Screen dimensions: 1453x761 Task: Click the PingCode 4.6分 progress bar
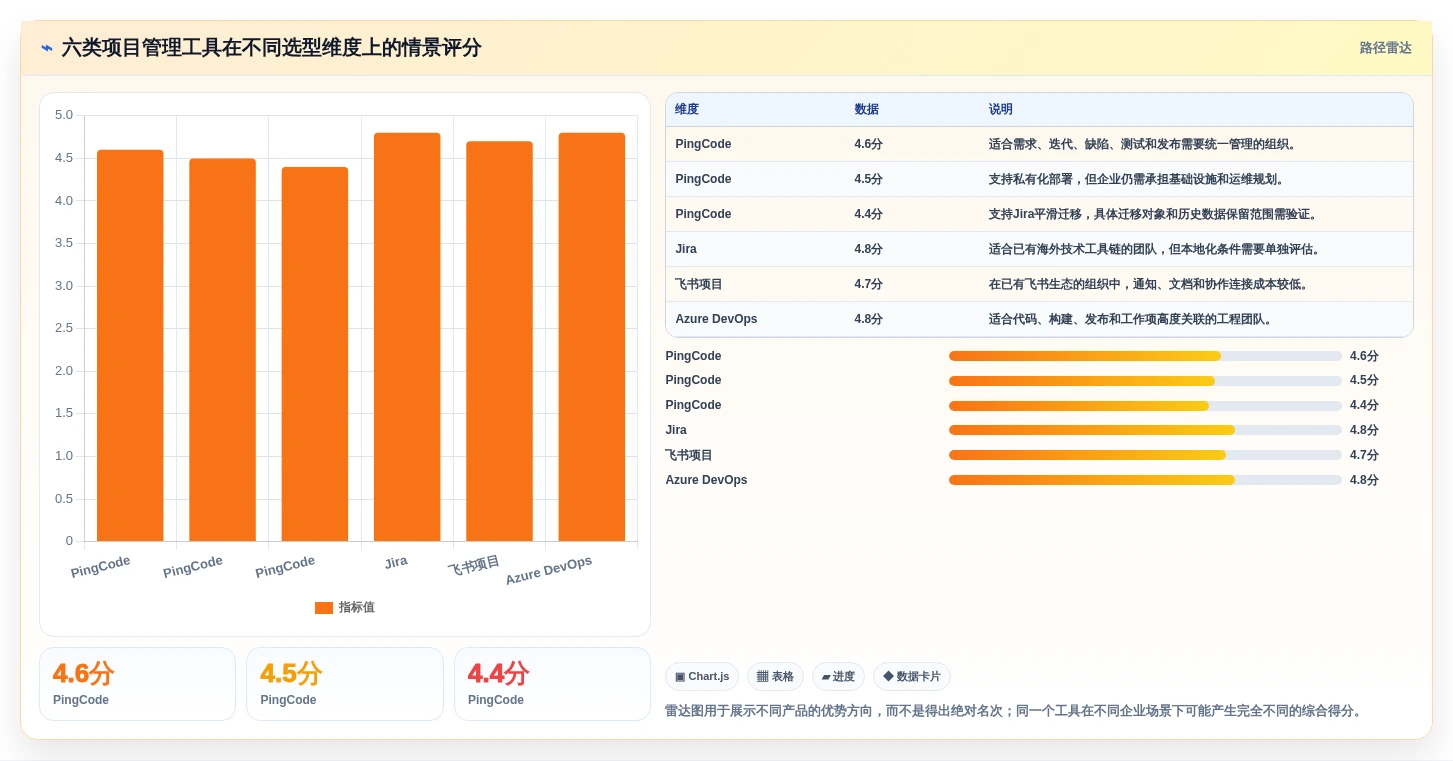1145,356
